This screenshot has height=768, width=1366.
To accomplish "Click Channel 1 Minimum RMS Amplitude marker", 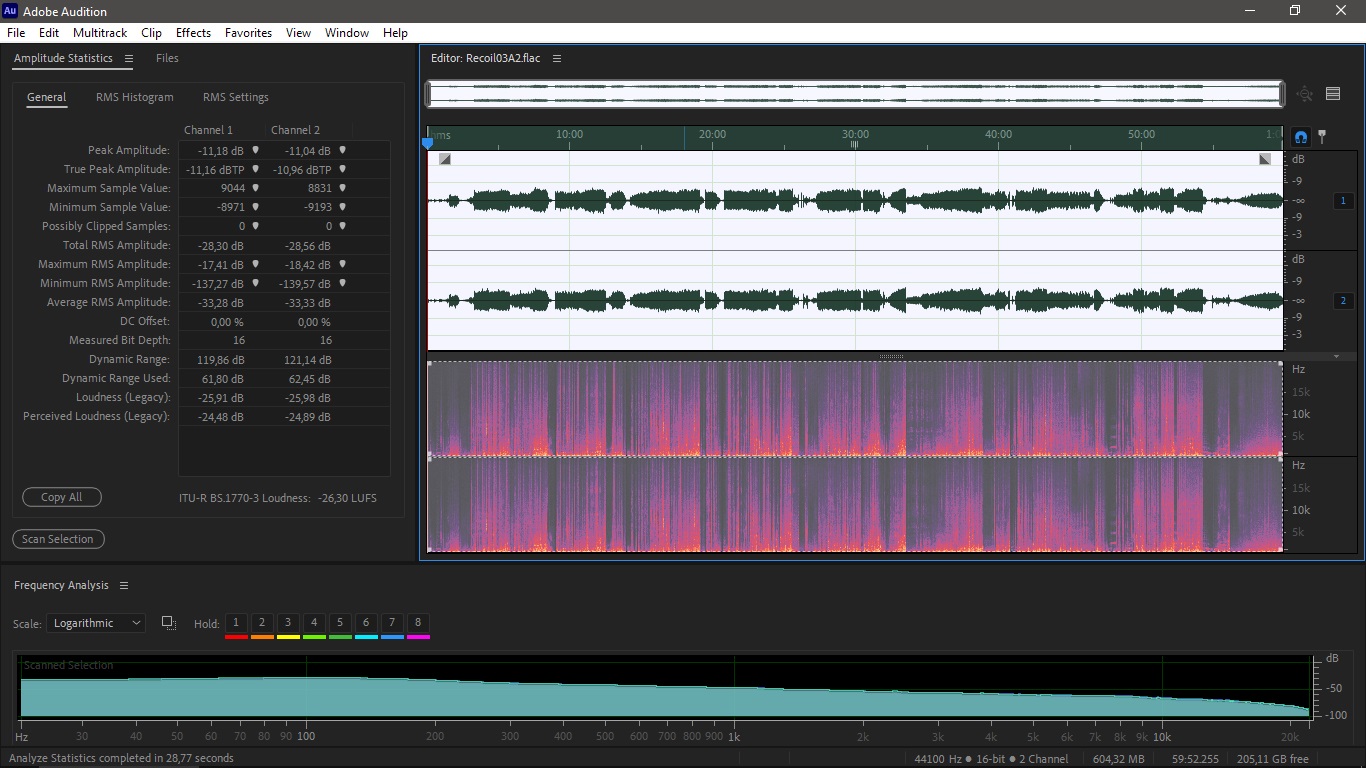I will (255, 283).
